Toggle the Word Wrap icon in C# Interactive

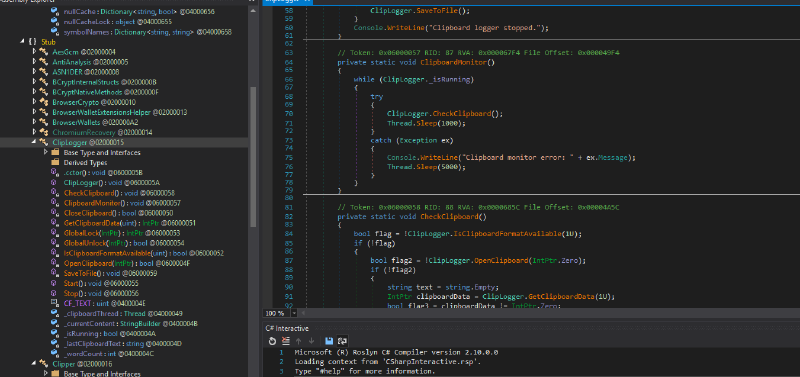pos(342,341)
